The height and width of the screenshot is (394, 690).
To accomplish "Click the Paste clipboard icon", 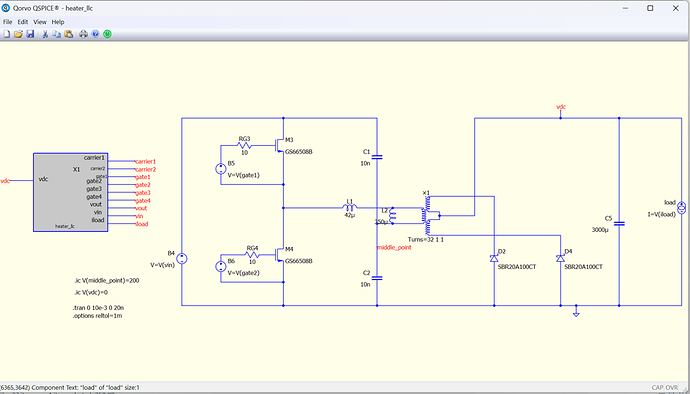I will click(x=69, y=34).
